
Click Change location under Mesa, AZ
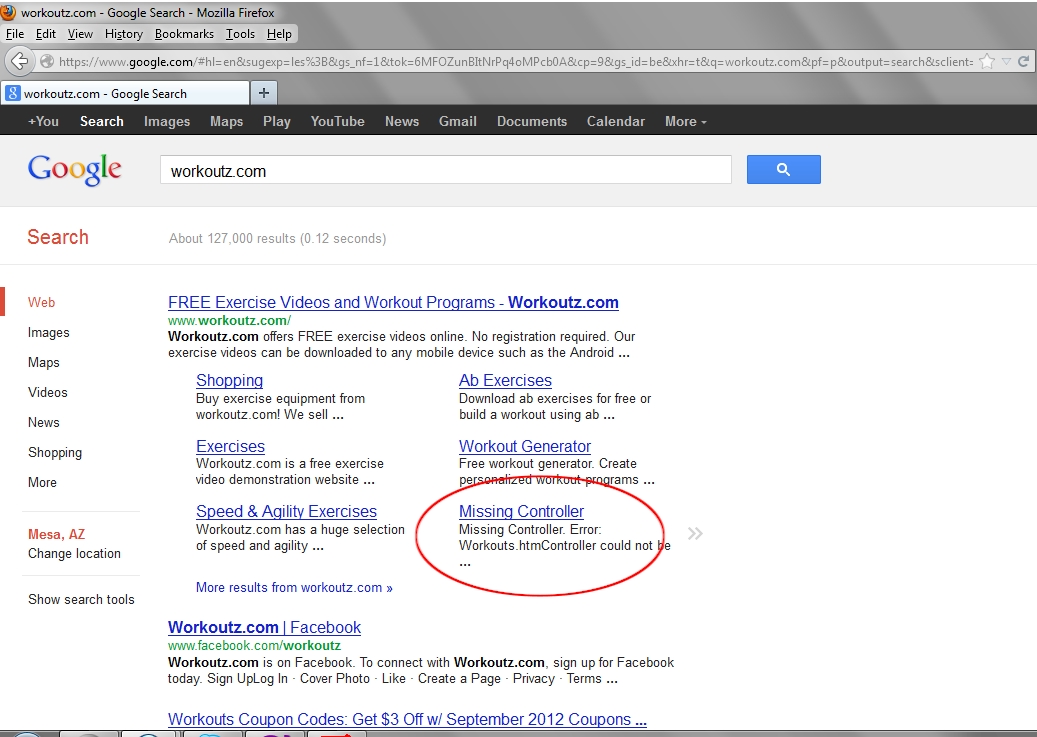click(x=74, y=553)
